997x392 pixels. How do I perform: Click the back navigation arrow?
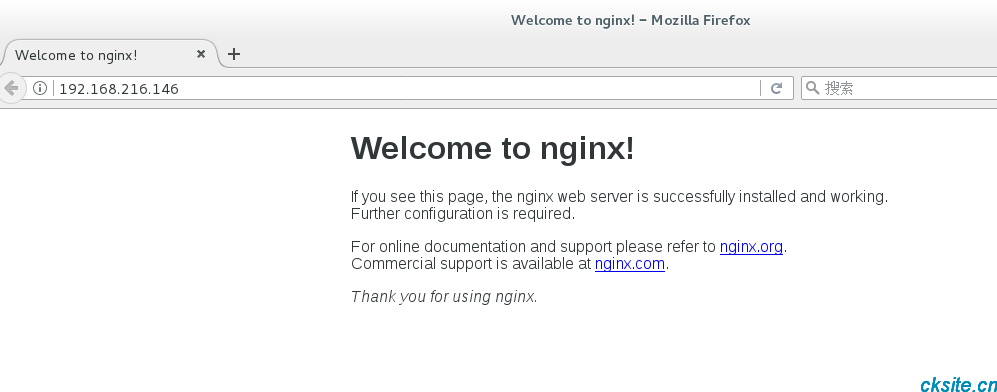(x=11, y=88)
